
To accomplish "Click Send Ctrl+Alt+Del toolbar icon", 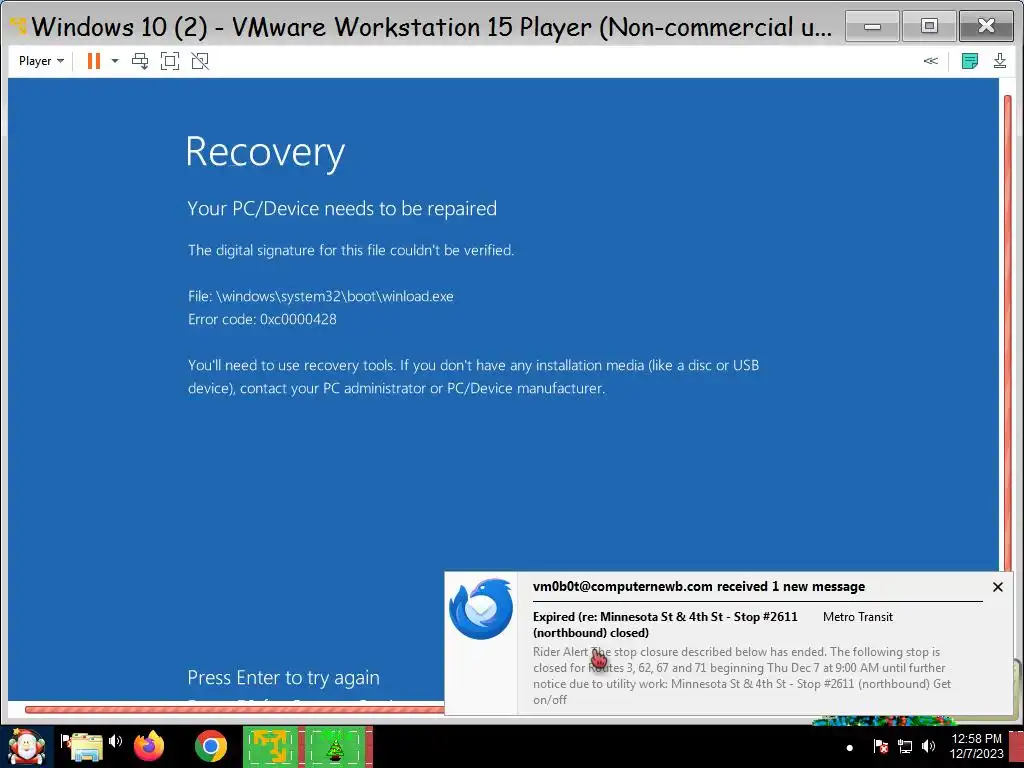I will coord(140,61).
